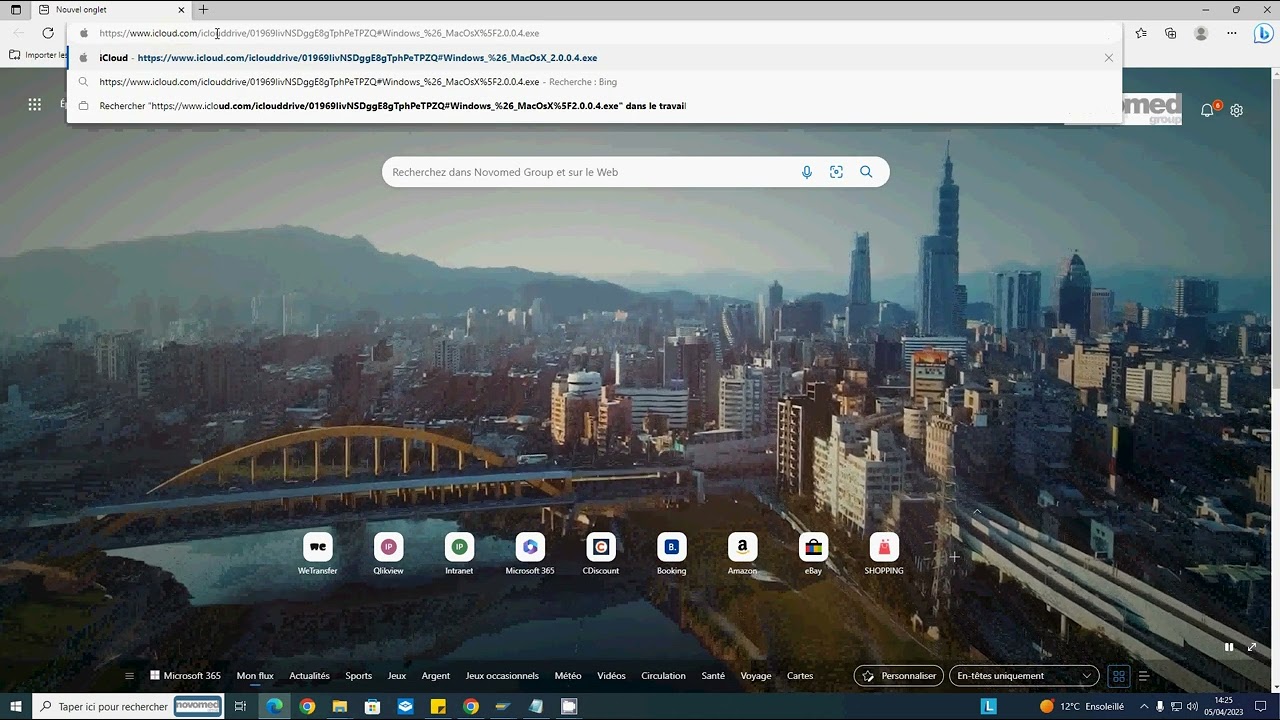Viewport: 1280px width, 720px height.
Task: Open the Qlikview quick link
Action: [x=388, y=554]
